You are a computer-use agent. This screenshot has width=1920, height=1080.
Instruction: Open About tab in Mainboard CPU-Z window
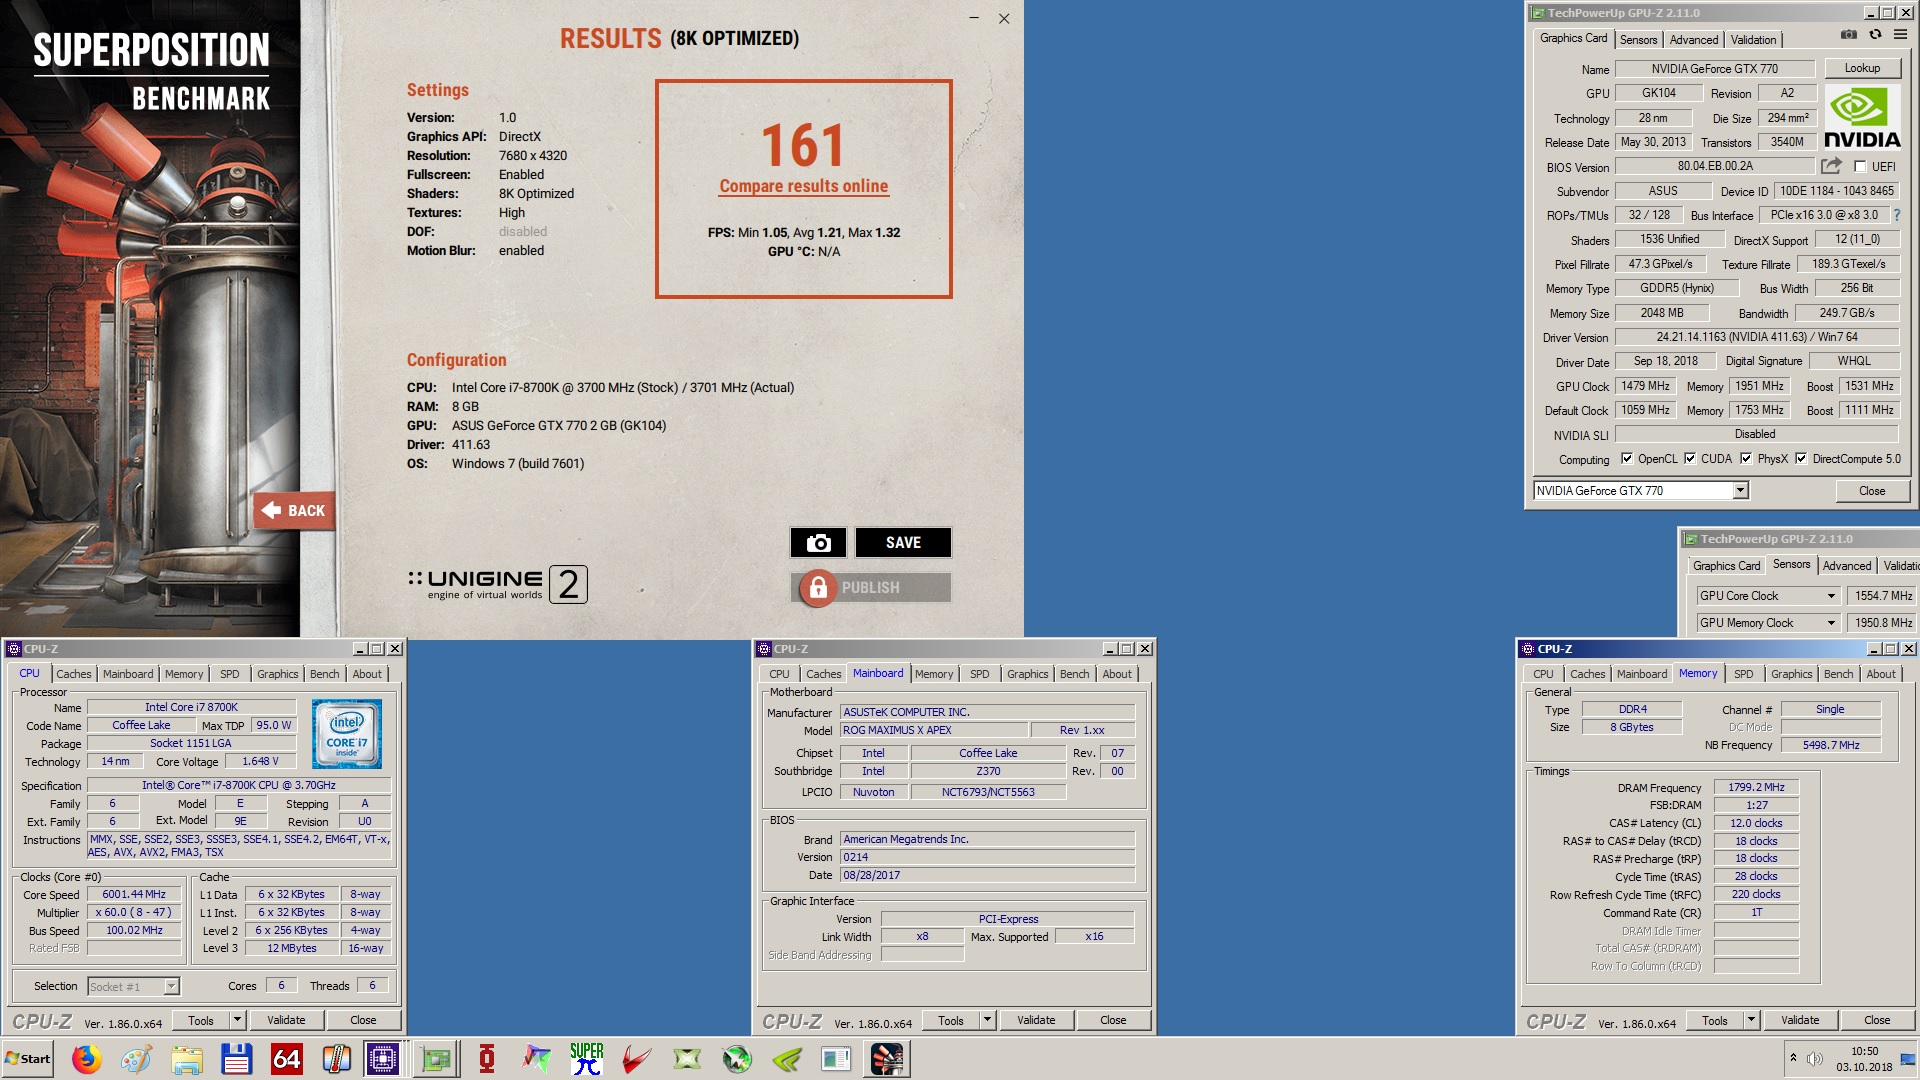1117,674
